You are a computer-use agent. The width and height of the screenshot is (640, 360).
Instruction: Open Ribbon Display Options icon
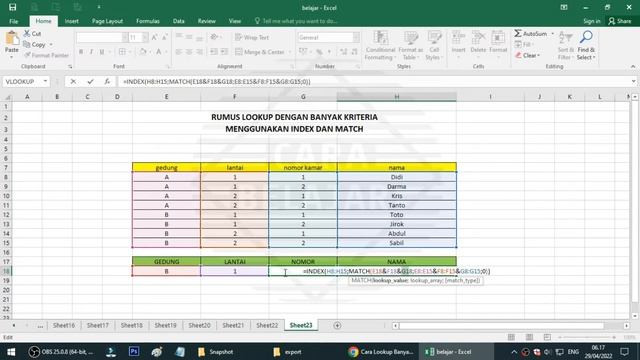[564, 7]
